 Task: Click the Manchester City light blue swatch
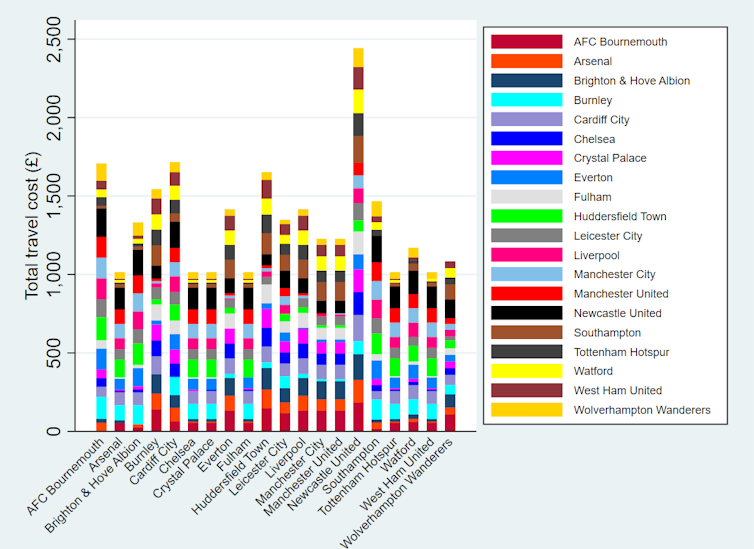coord(527,274)
